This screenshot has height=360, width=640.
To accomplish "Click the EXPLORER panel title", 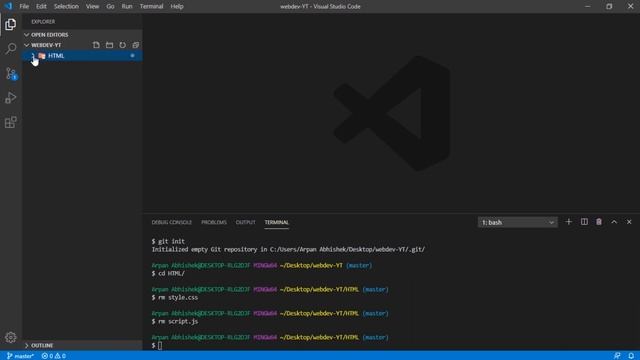I will pos(43,22).
